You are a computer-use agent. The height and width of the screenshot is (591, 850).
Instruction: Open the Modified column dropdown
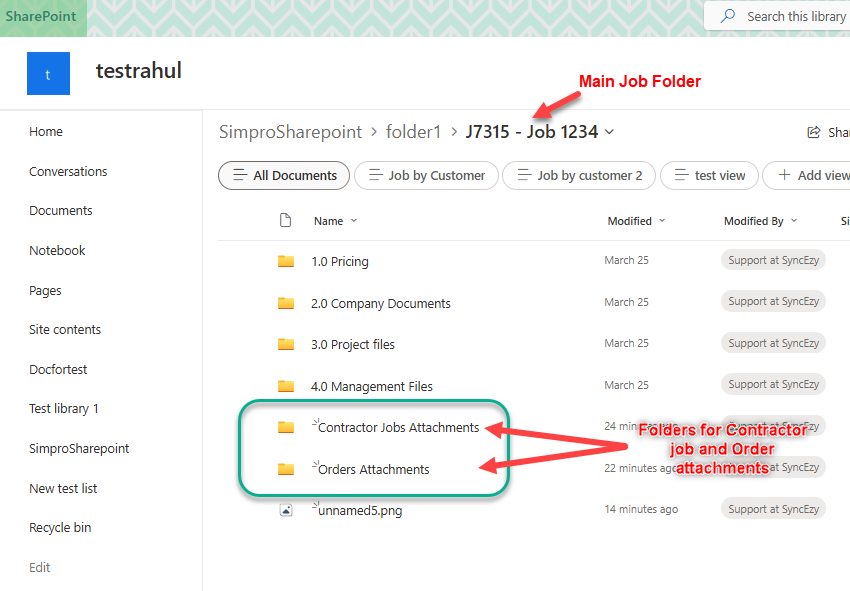tap(662, 221)
